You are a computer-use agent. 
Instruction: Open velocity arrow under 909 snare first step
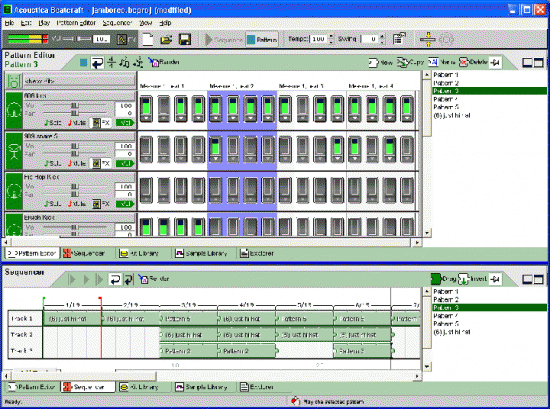[146, 159]
